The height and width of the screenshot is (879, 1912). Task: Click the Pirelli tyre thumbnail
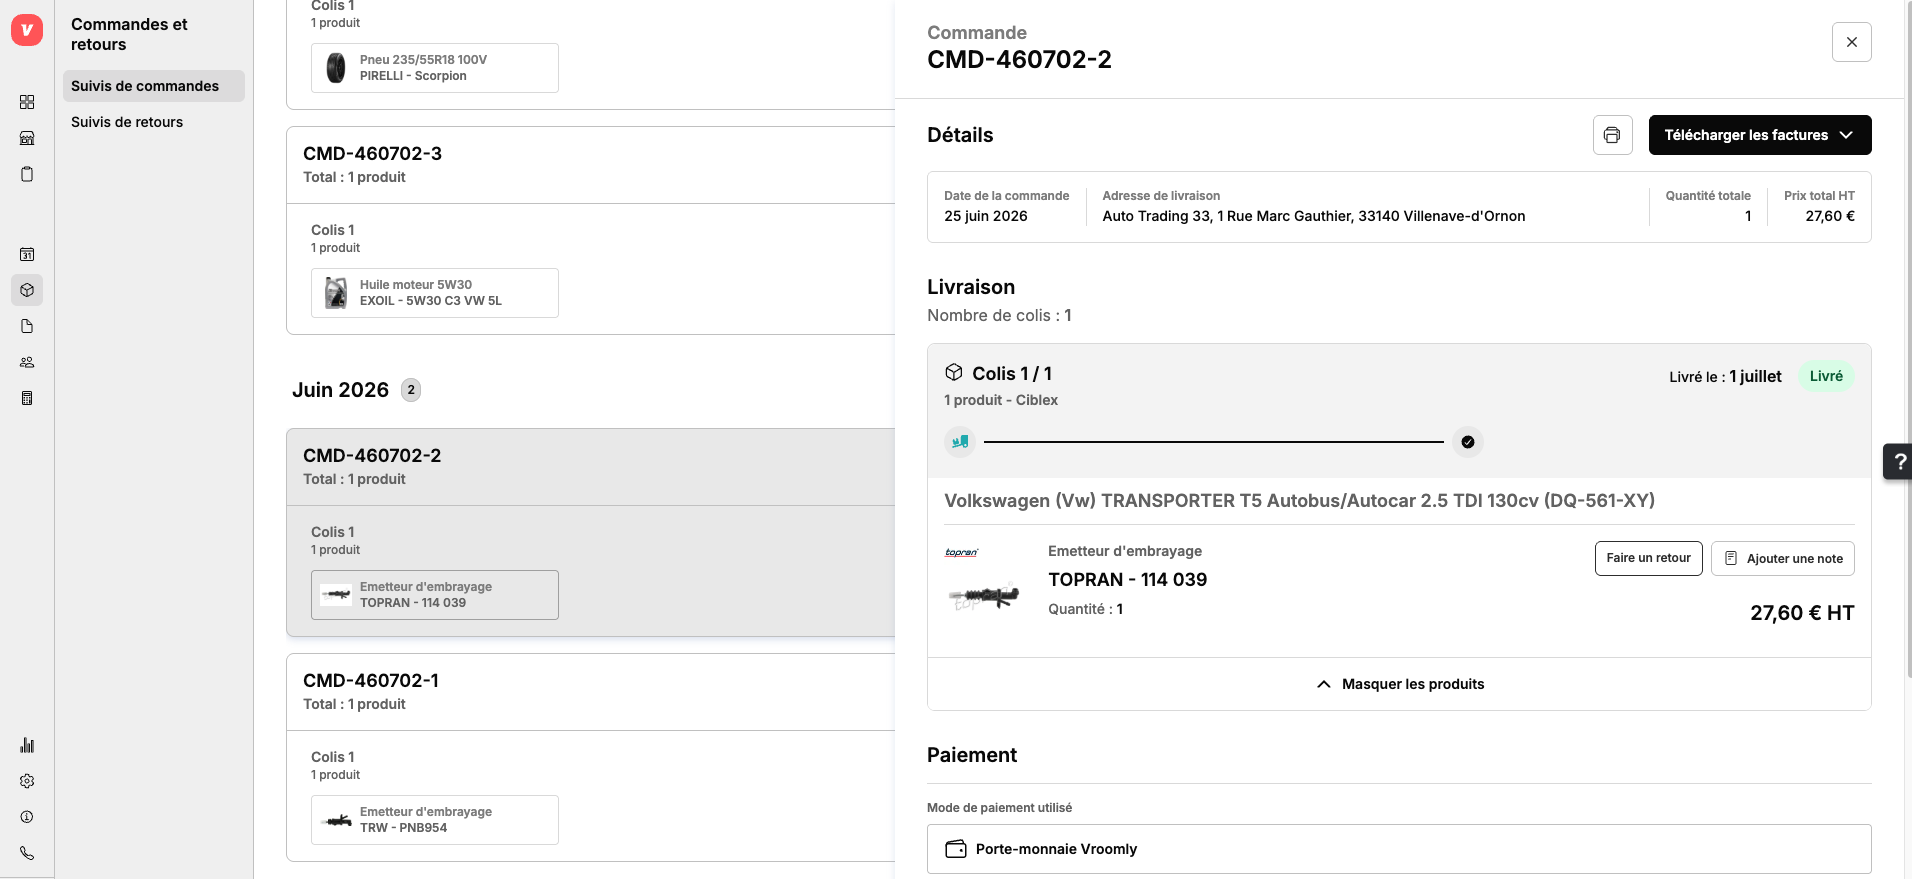click(336, 68)
